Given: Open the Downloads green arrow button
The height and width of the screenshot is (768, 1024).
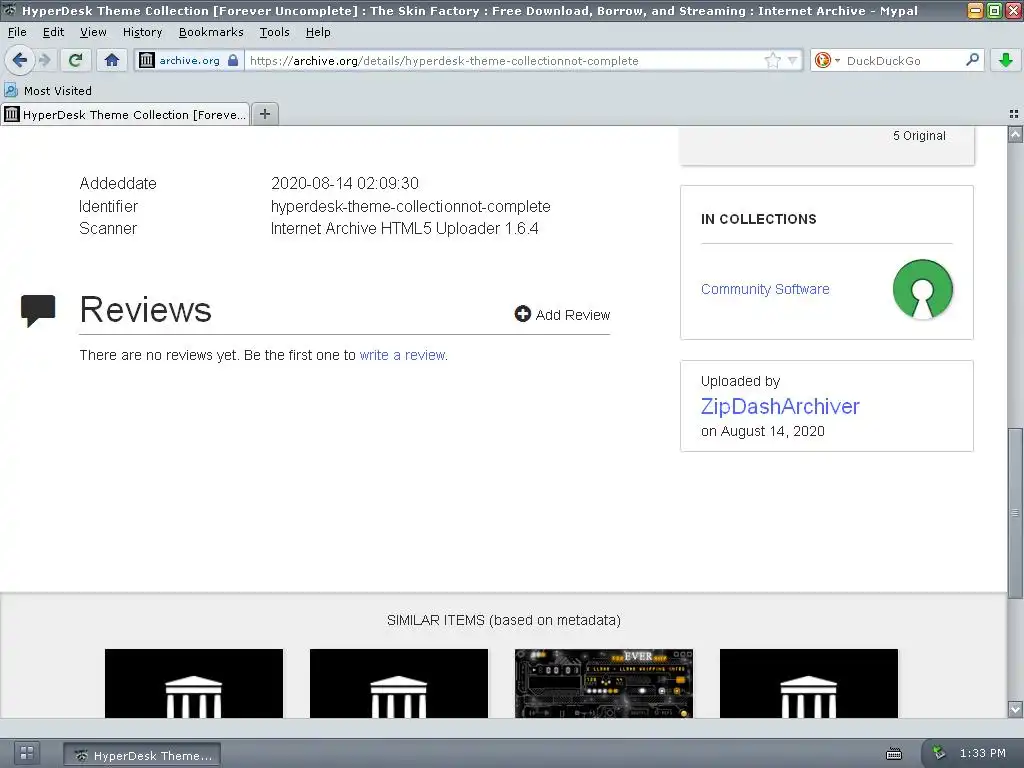Looking at the screenshot, I should [x=1006, y=60].
